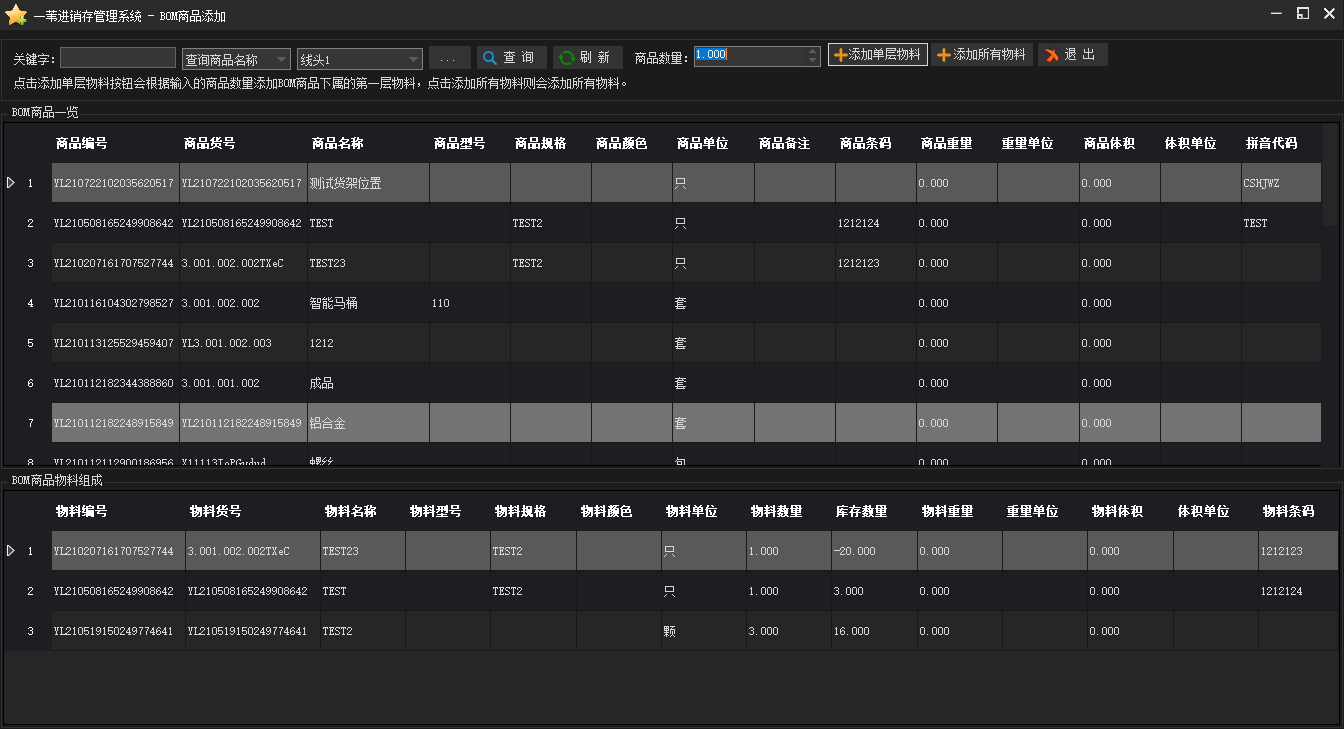Screen dimensions: 1344x729
Task: Click the 添加单层物料 button
Action: coord(878,55)
